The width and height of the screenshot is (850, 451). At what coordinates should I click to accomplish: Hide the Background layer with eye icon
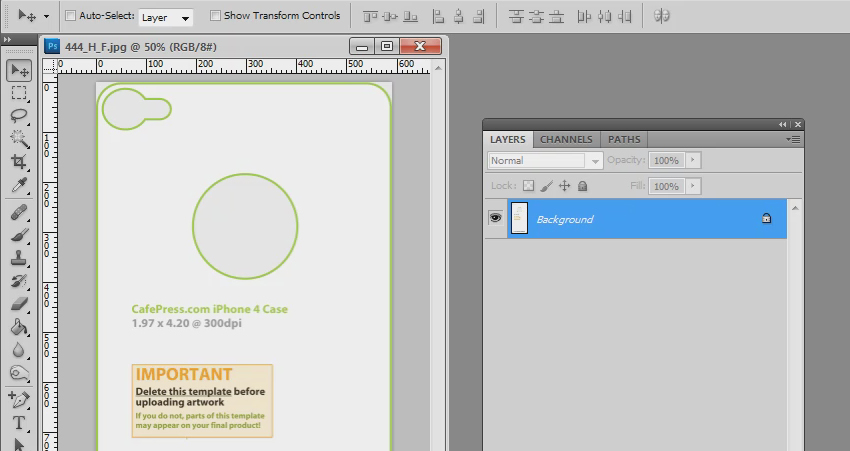[495, 218]
